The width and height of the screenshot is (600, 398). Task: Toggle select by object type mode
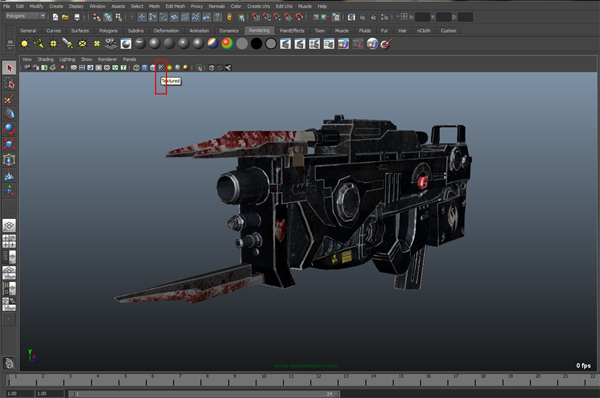pyautogui.click(x=108, y=17)
